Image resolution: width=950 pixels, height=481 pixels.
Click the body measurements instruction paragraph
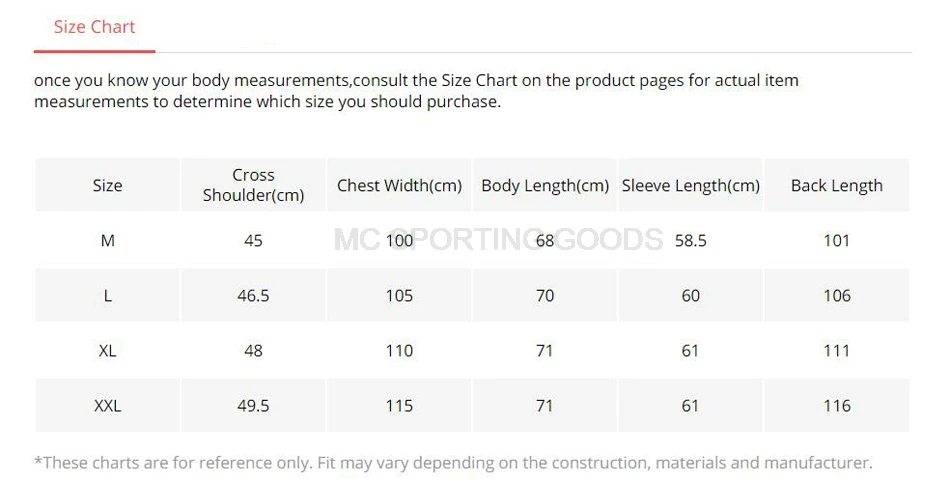(416, 91)
